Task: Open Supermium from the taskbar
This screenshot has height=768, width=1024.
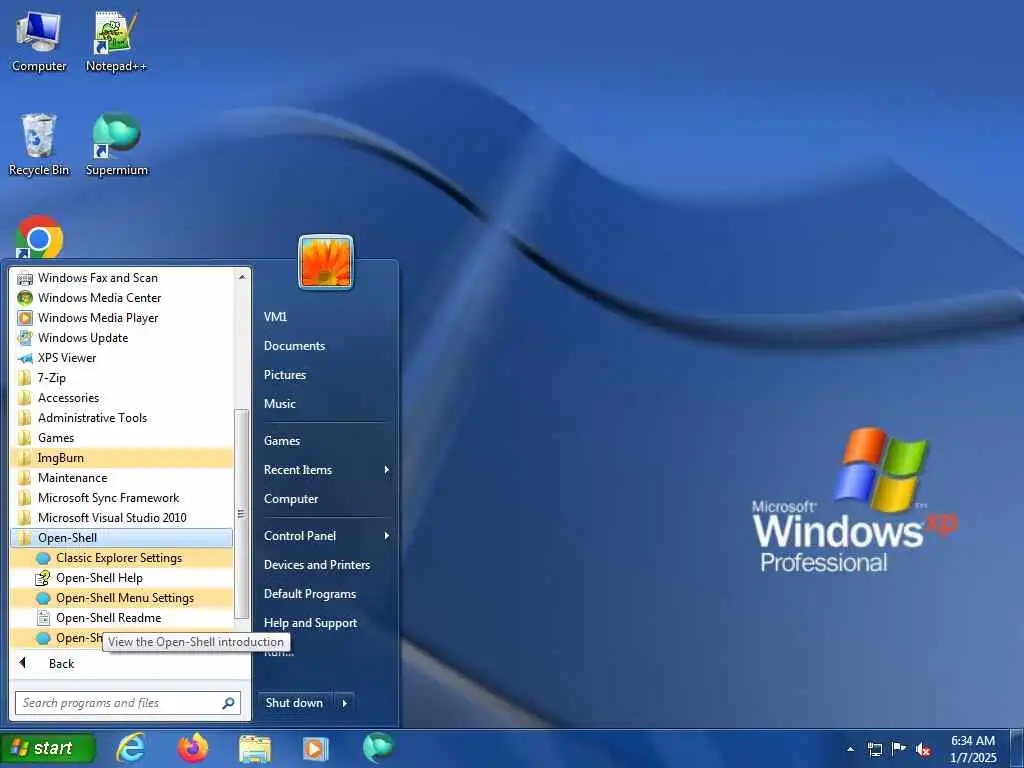Action: tap(378, 748)
